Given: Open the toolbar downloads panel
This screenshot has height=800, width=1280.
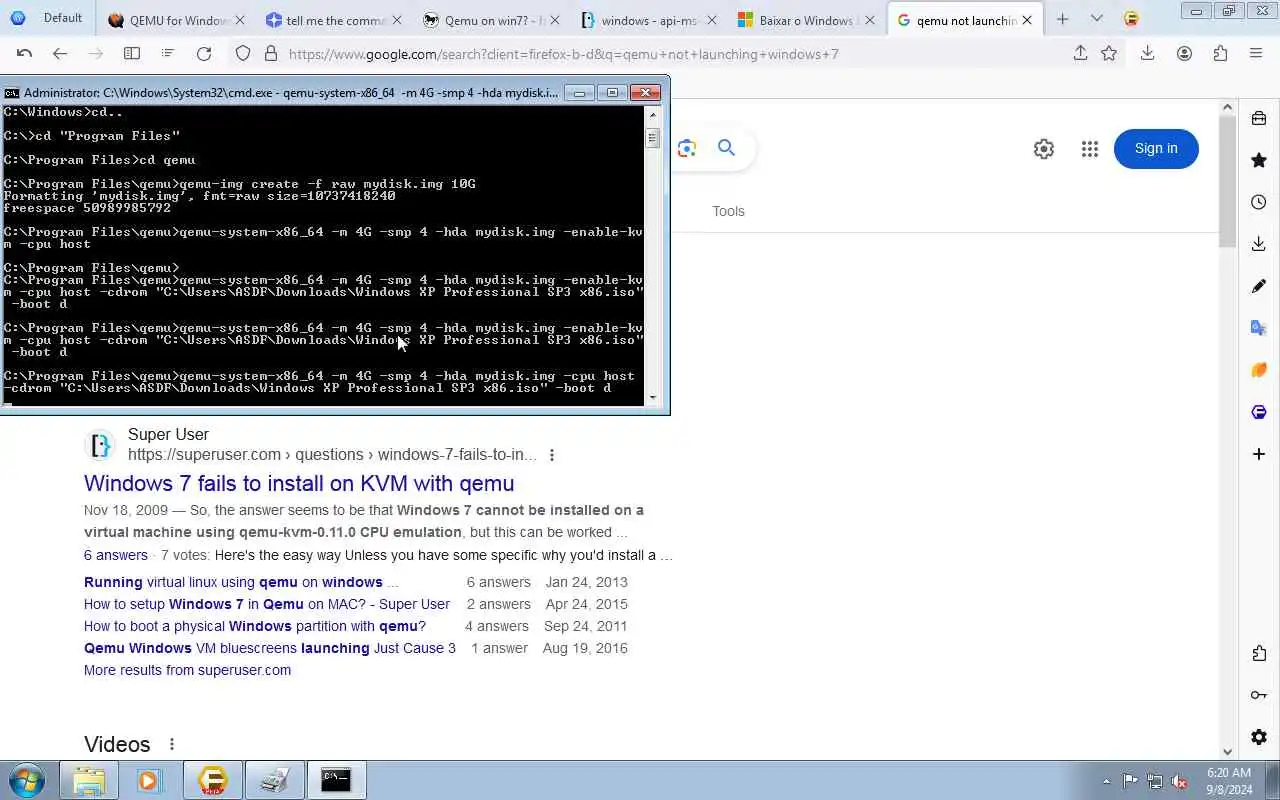Looking at the screenshot, I should coord(1147,54).
